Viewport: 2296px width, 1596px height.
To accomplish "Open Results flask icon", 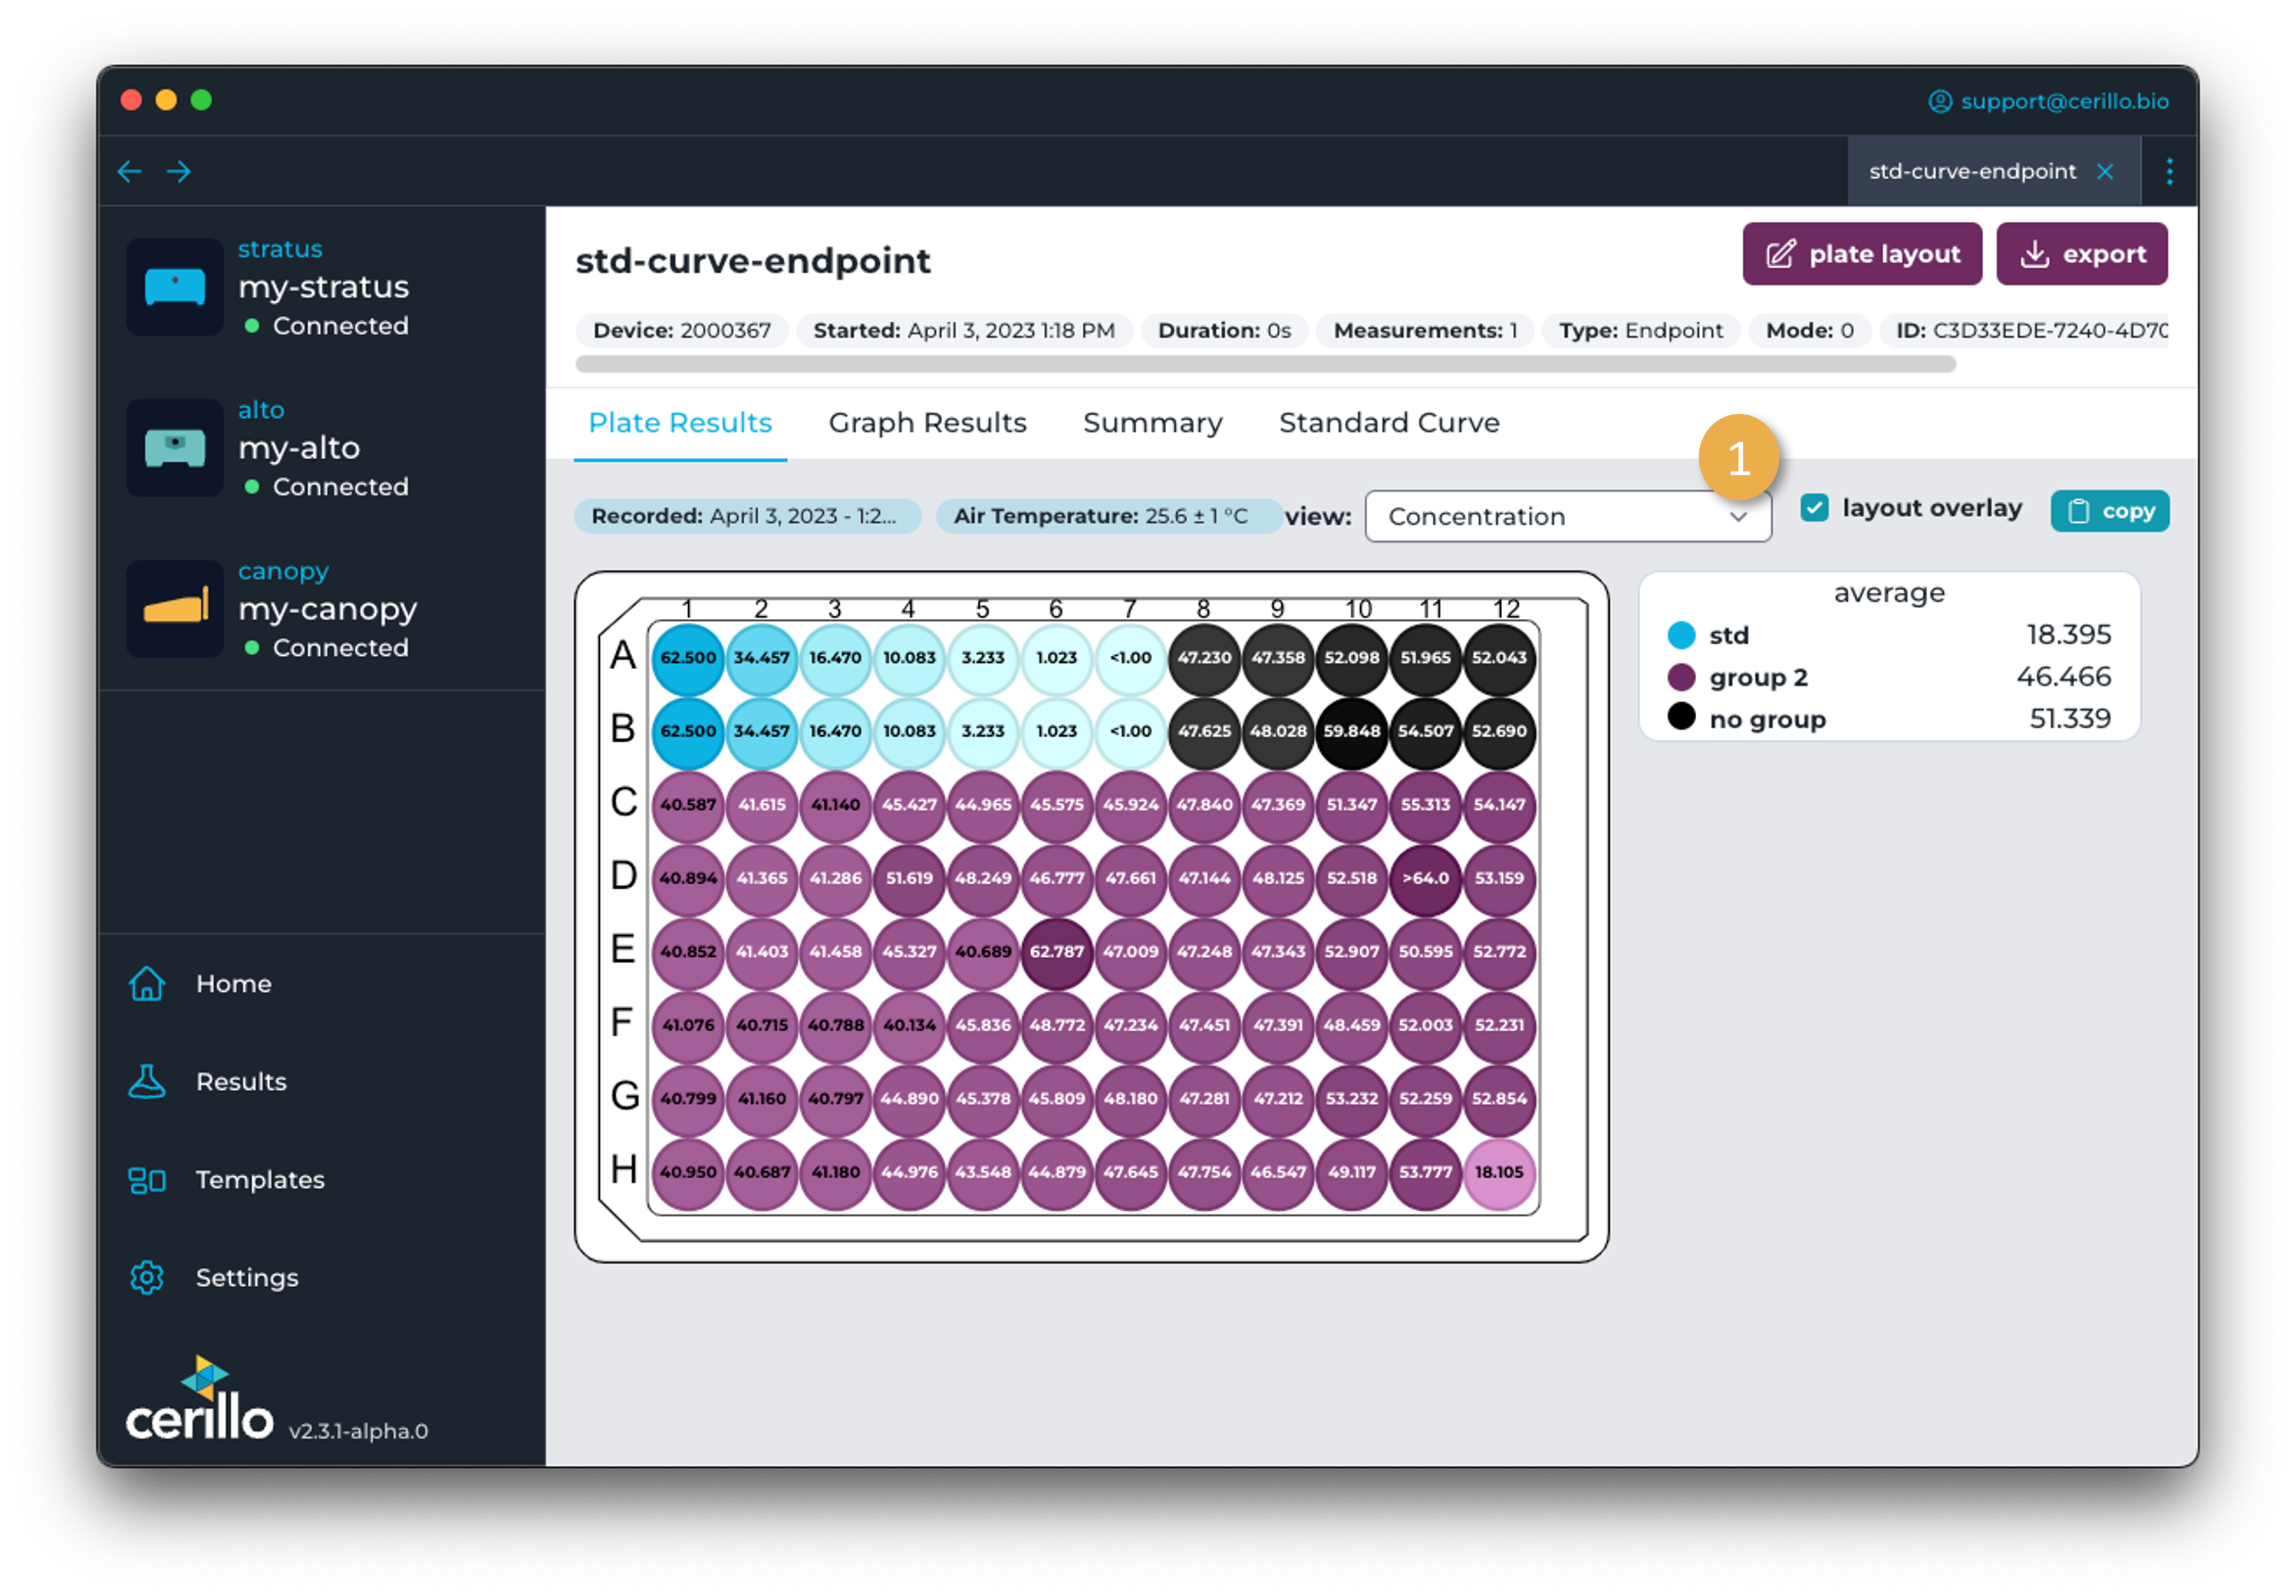I will coord(147,1082).
